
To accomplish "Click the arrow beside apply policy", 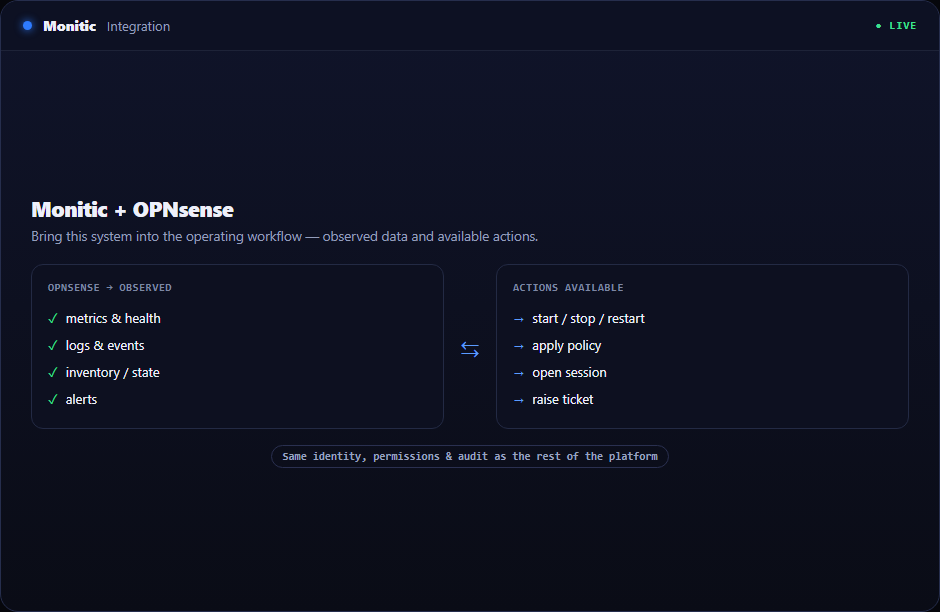I will 519,346.
